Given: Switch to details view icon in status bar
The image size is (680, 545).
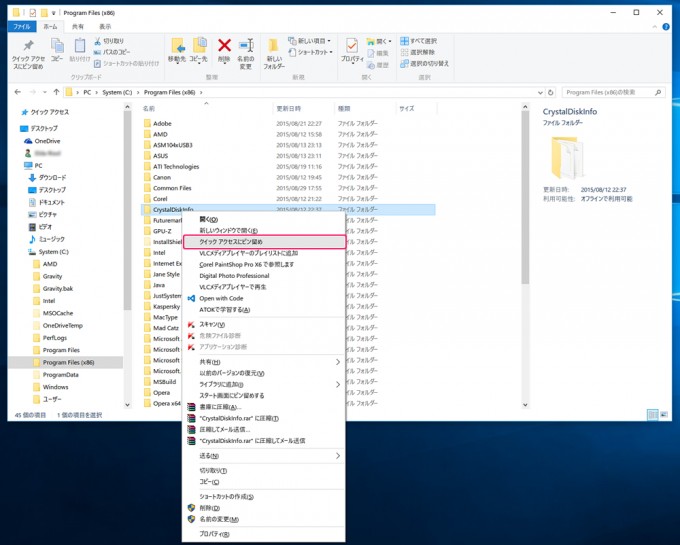Looking at the screenshot, I should coord(652,415).
